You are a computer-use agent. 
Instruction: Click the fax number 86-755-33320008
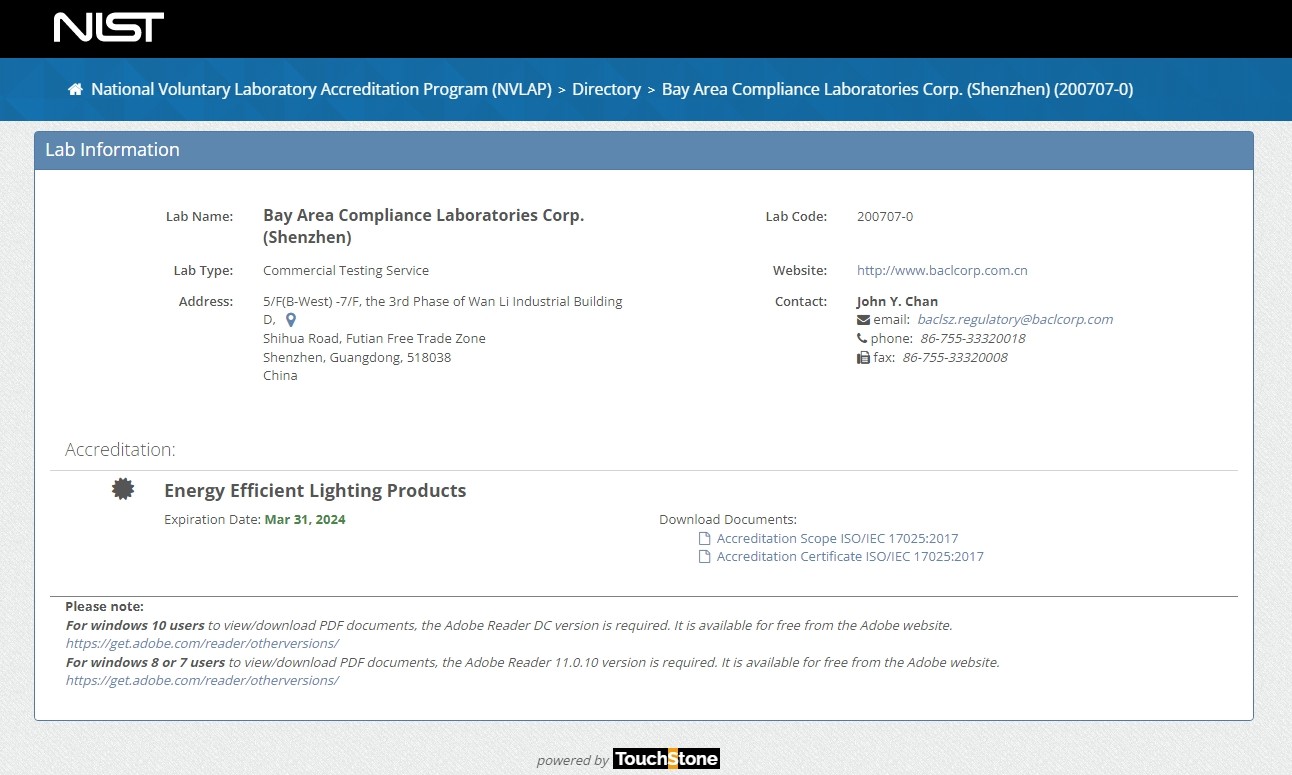955,357
